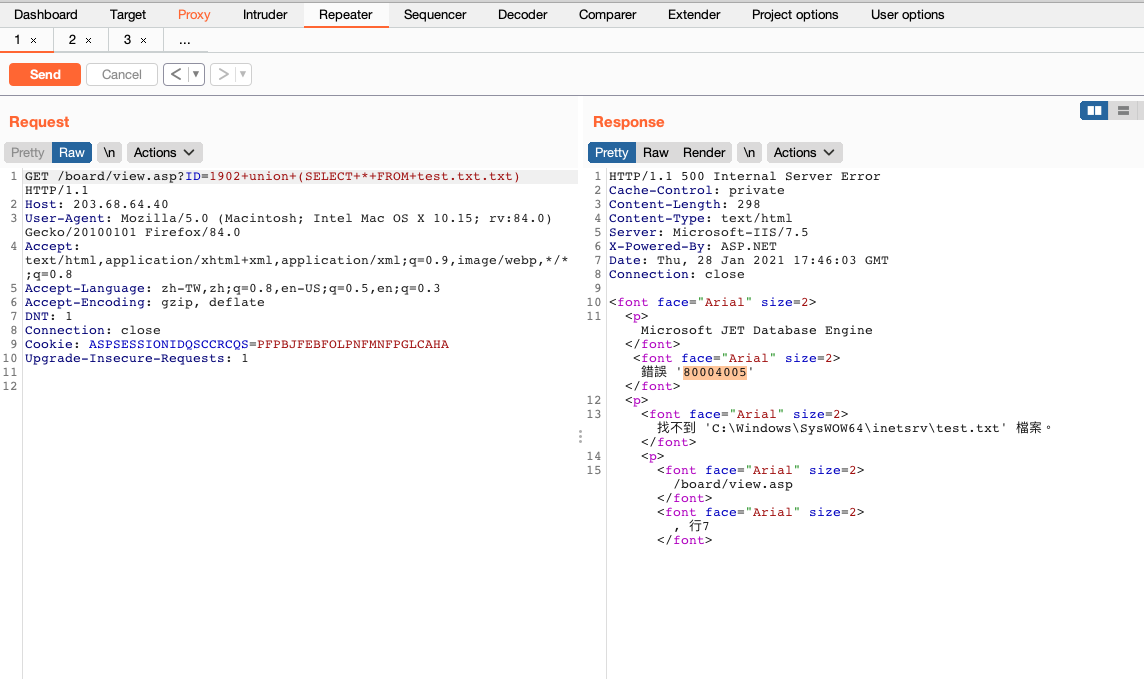This screenshot has width=1144, height=679.
Task: Go back to previous request in history
Action: click(176, 74)
